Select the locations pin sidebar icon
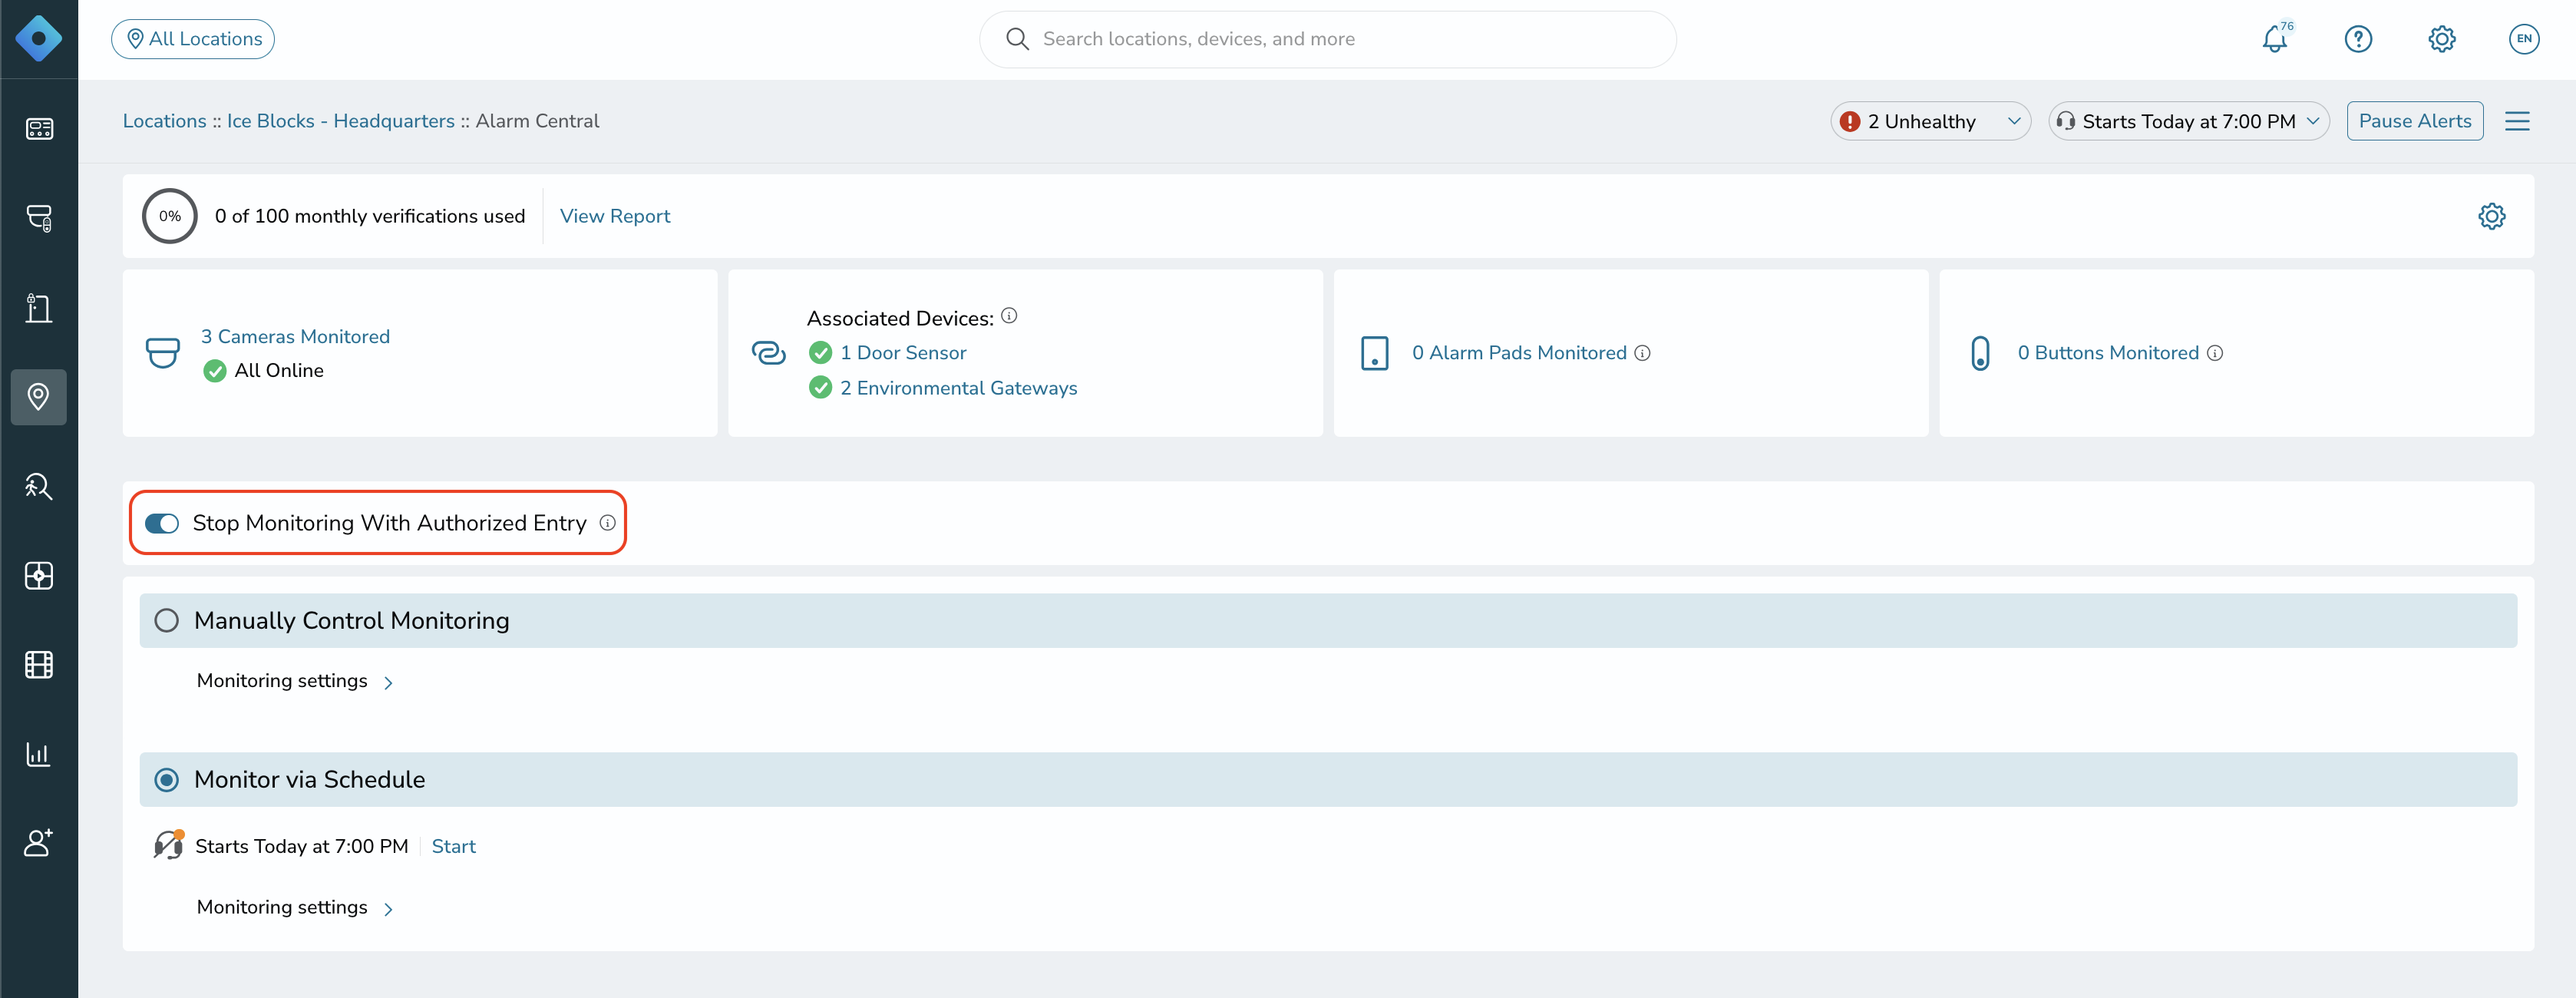 point(39,397)
